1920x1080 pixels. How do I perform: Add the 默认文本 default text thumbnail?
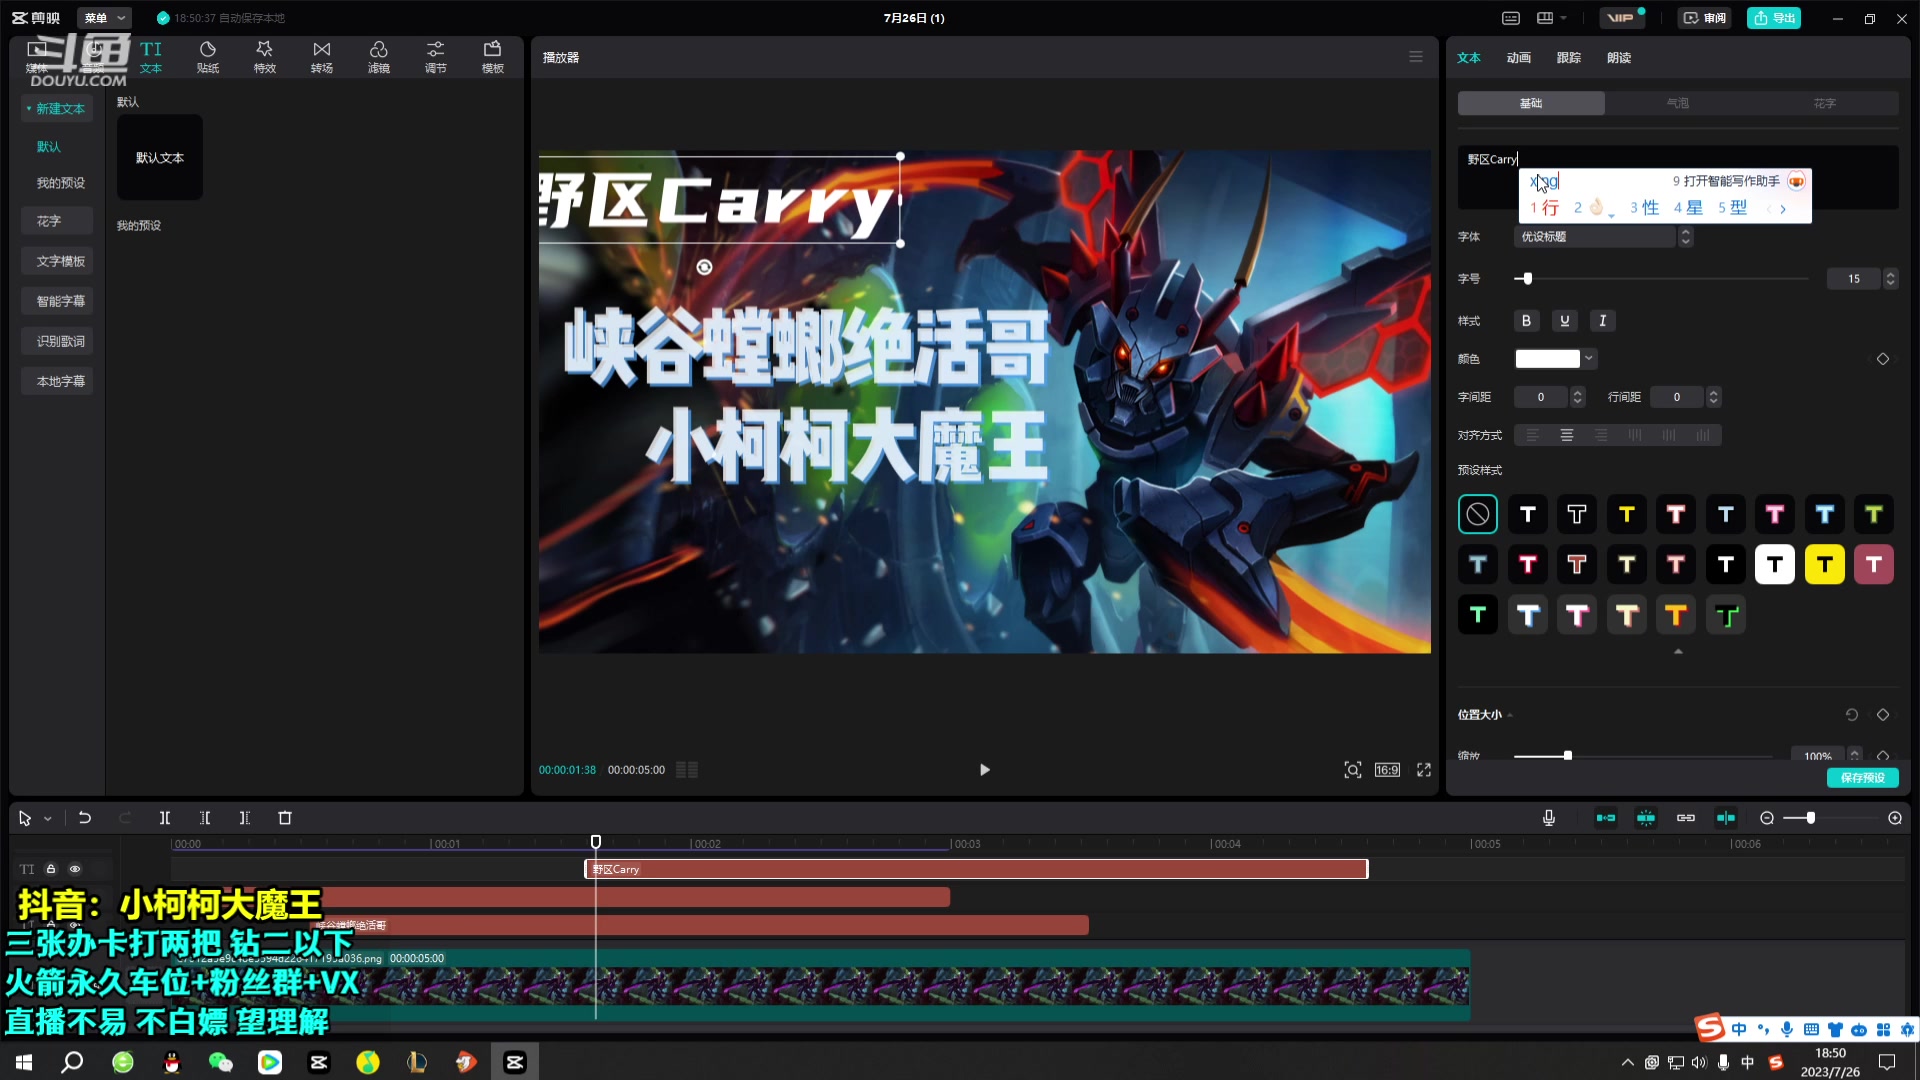[160, 157]
